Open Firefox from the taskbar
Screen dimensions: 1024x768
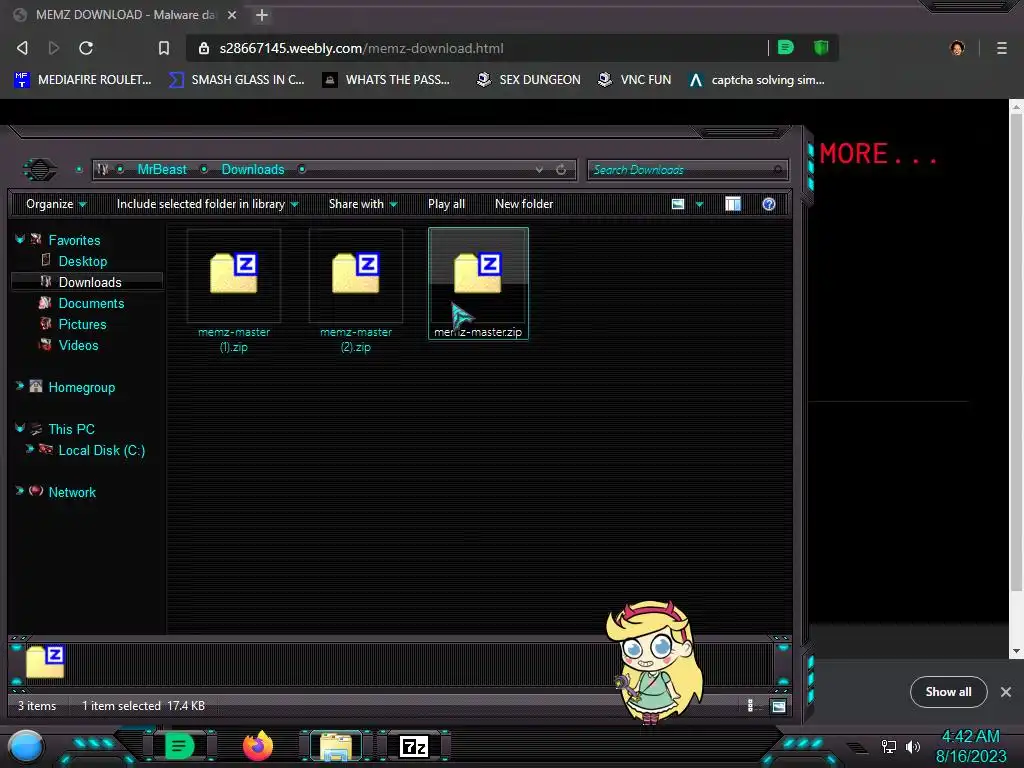click(x=258, y=746)
